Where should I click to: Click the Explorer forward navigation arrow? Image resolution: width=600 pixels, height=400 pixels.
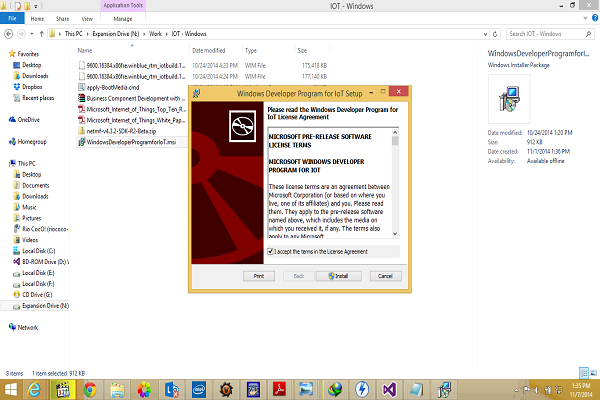[21, 34]
